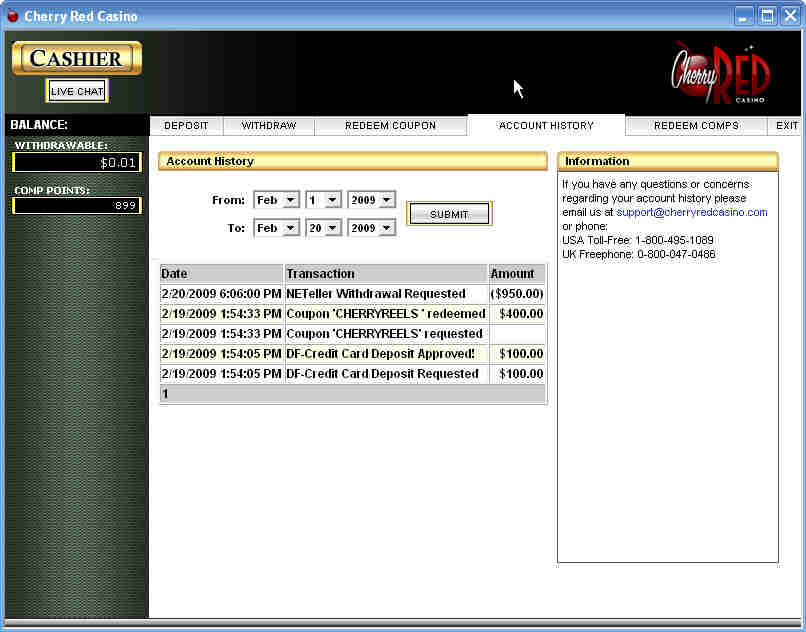The width and height of the screenshot is (806, 632).
Task: Select the Account History tab
Action: tap(546, 125)
